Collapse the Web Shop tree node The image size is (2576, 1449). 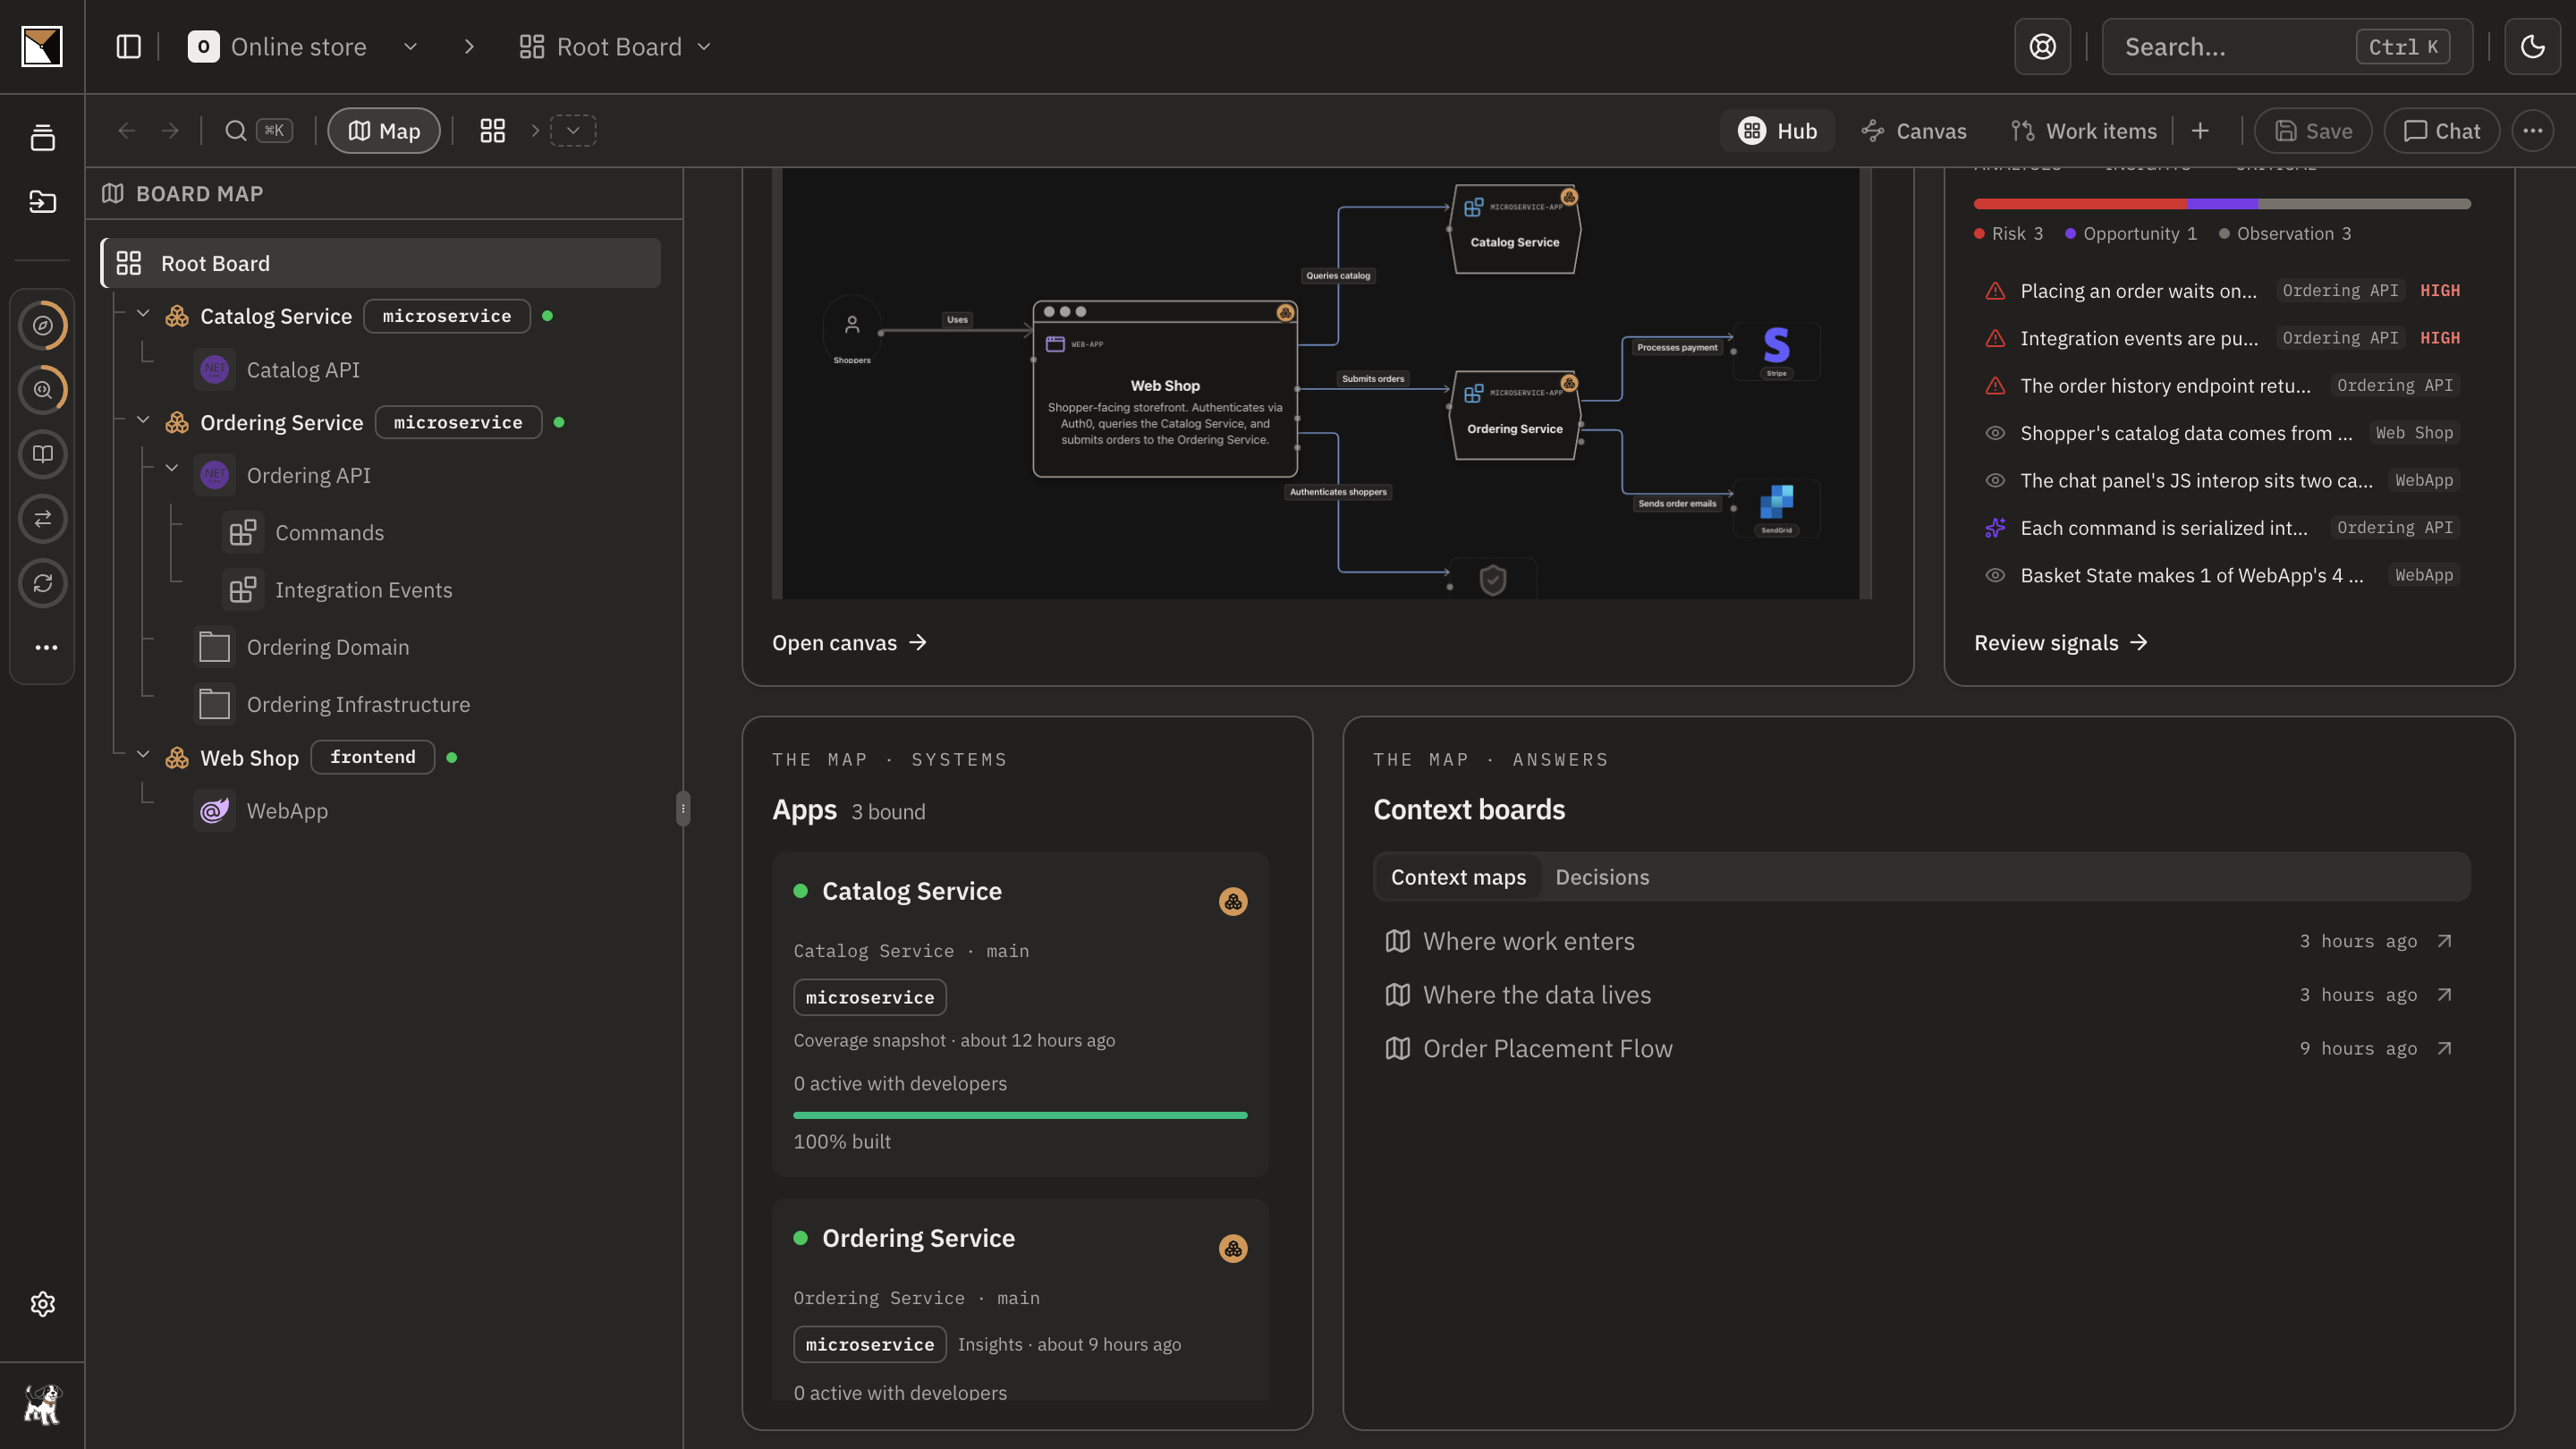(x=143, y=755)
